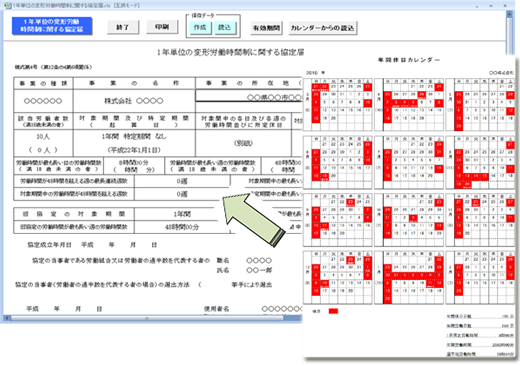Click the large green arrow graphic
The width and height of the screenshot is (520, 366).
point(253,219)
